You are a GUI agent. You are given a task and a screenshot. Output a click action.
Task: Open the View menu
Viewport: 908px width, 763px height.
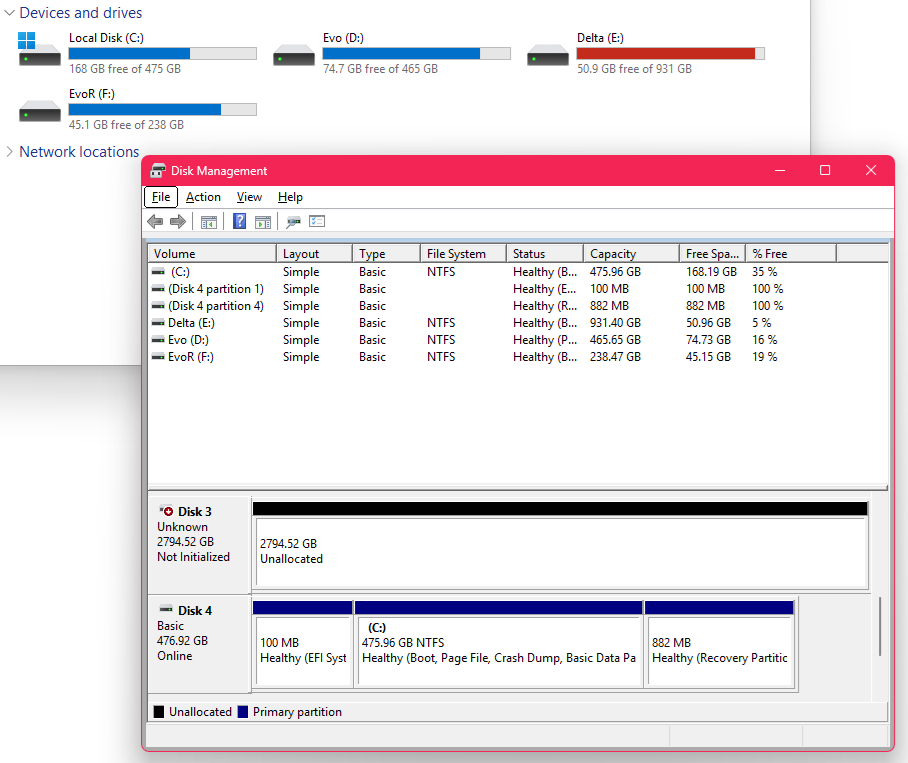click(250, 197)
